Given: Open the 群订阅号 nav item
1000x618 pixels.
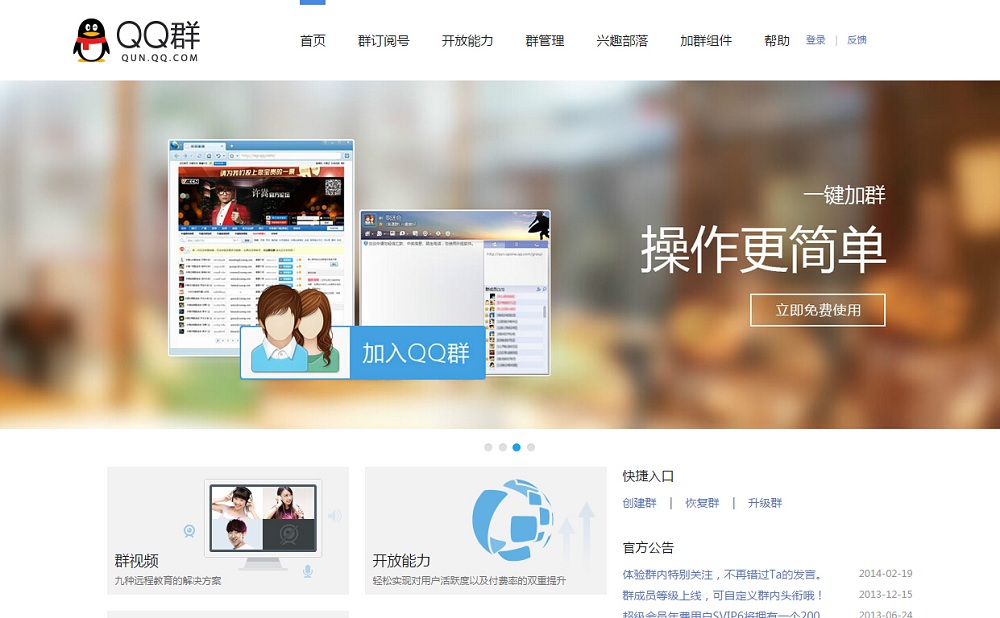Looking at the screenshot, I should tap(383, 41).
